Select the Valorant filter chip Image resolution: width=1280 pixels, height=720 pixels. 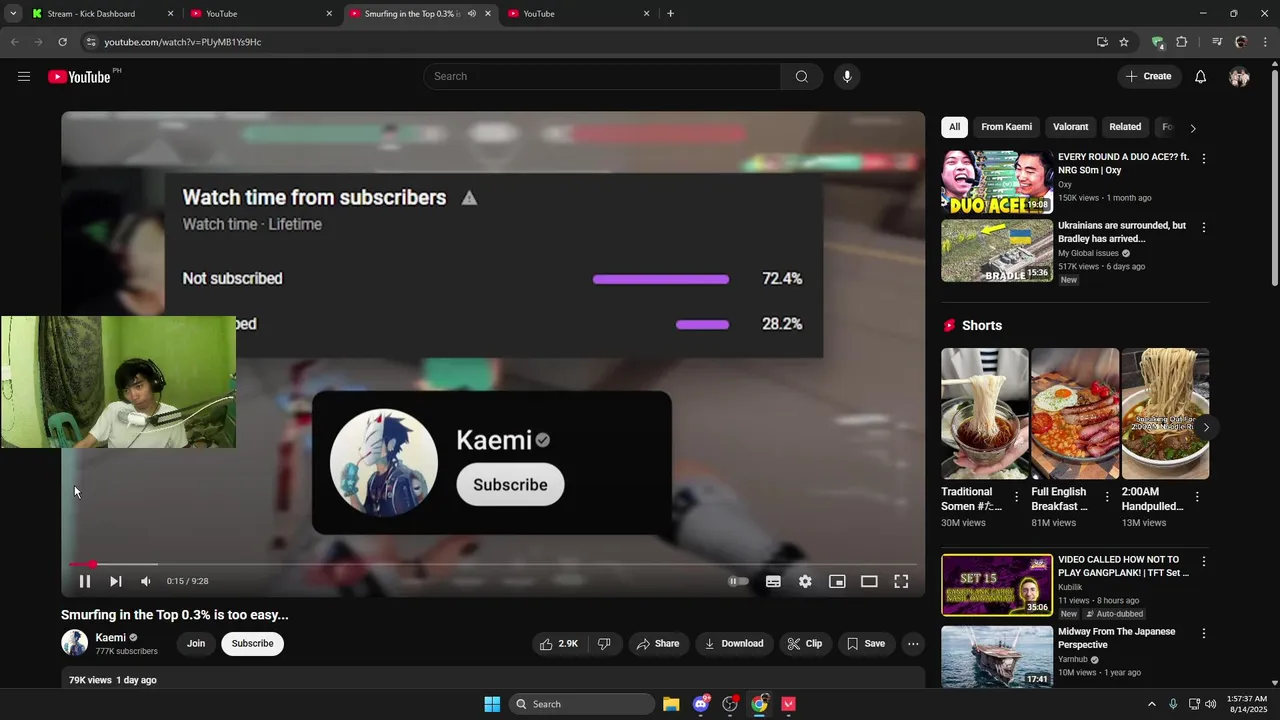1070,127
